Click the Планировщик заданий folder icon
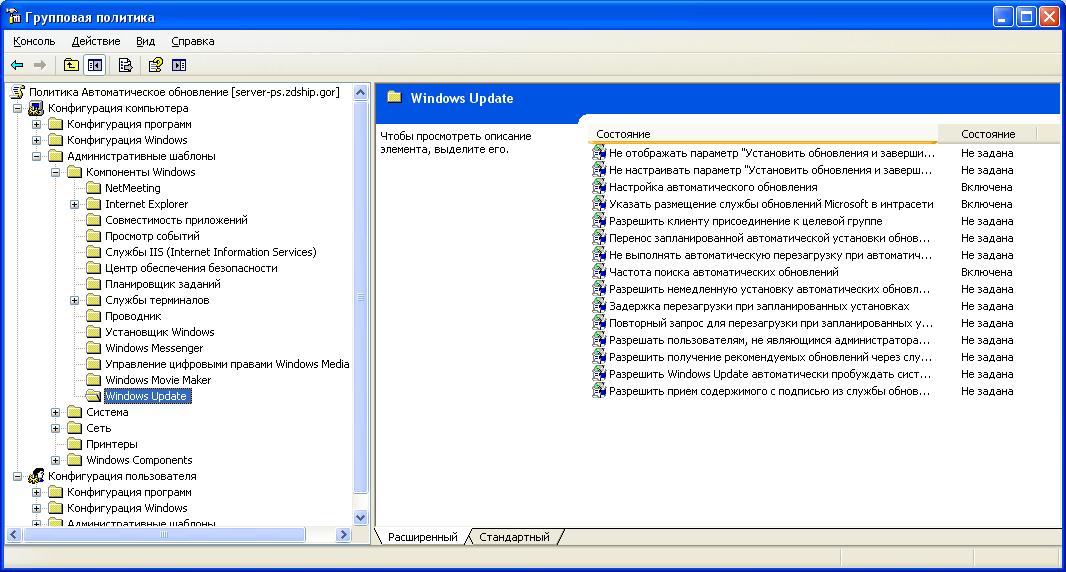1066x572 pixels. (x=93, y=284)
